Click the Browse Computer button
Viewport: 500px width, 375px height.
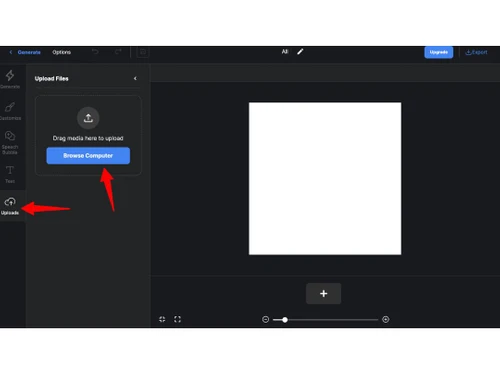pyautogui.click(x=88, y=156)
